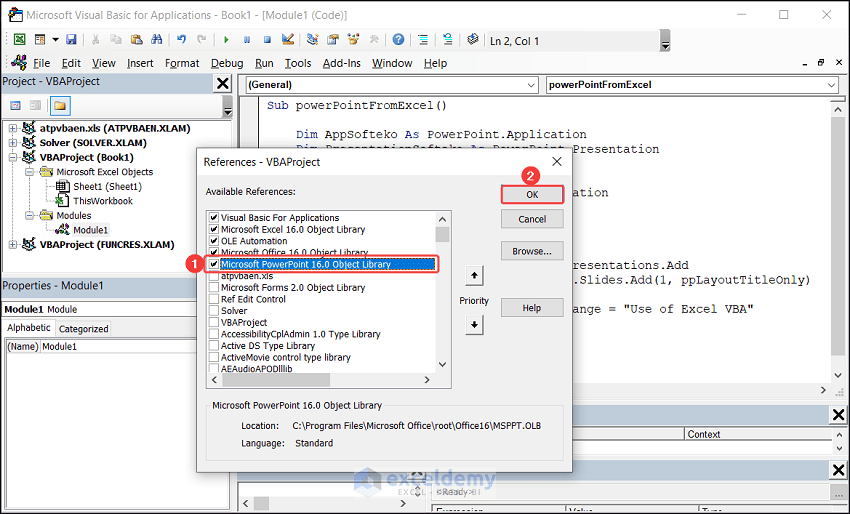Toggle Design Mode icon
Viewport: 850px width, 514px height.
pos(288,40)
